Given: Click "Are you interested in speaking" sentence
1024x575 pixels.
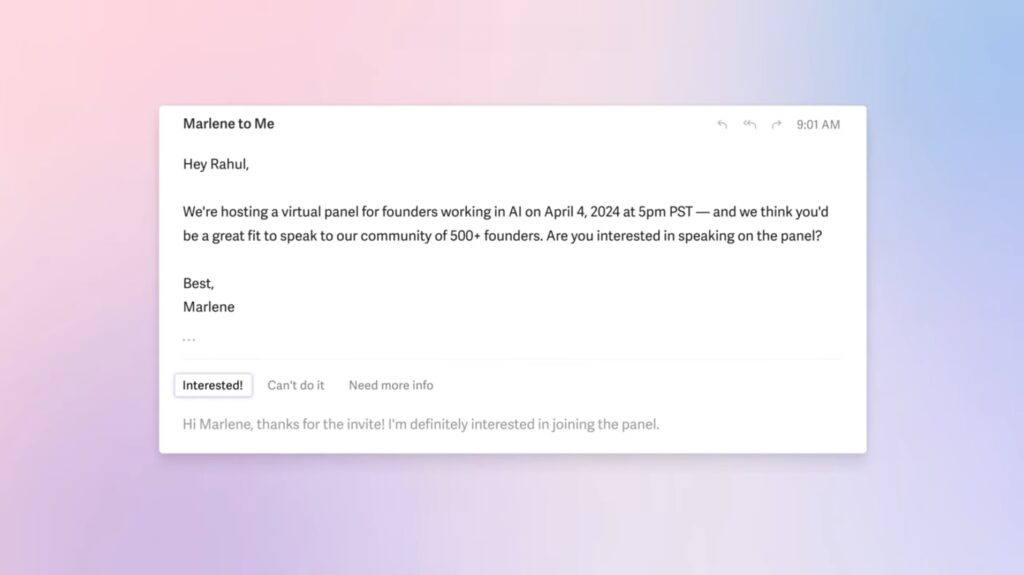Looking at the screenshot, I should (632, 236).
